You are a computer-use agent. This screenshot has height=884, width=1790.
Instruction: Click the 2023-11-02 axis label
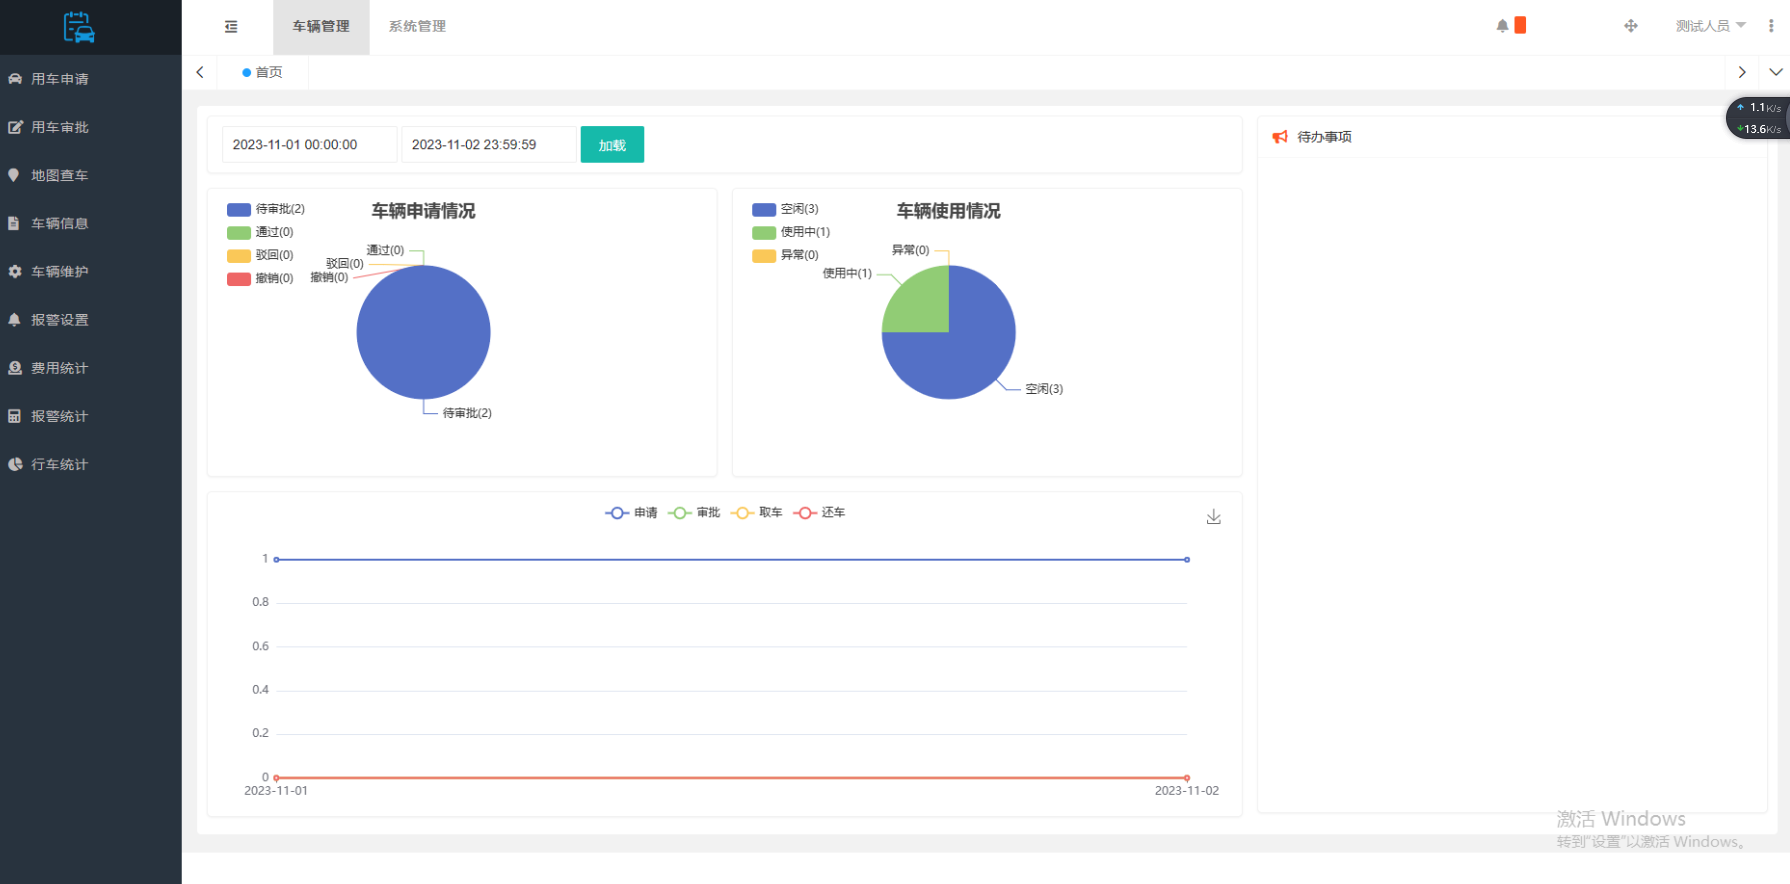coord(1187,791)
